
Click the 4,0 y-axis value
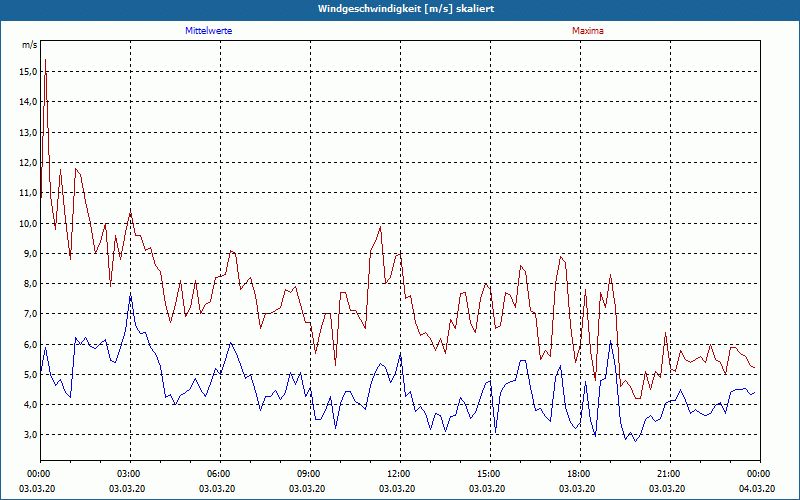[x=30, y=405]
